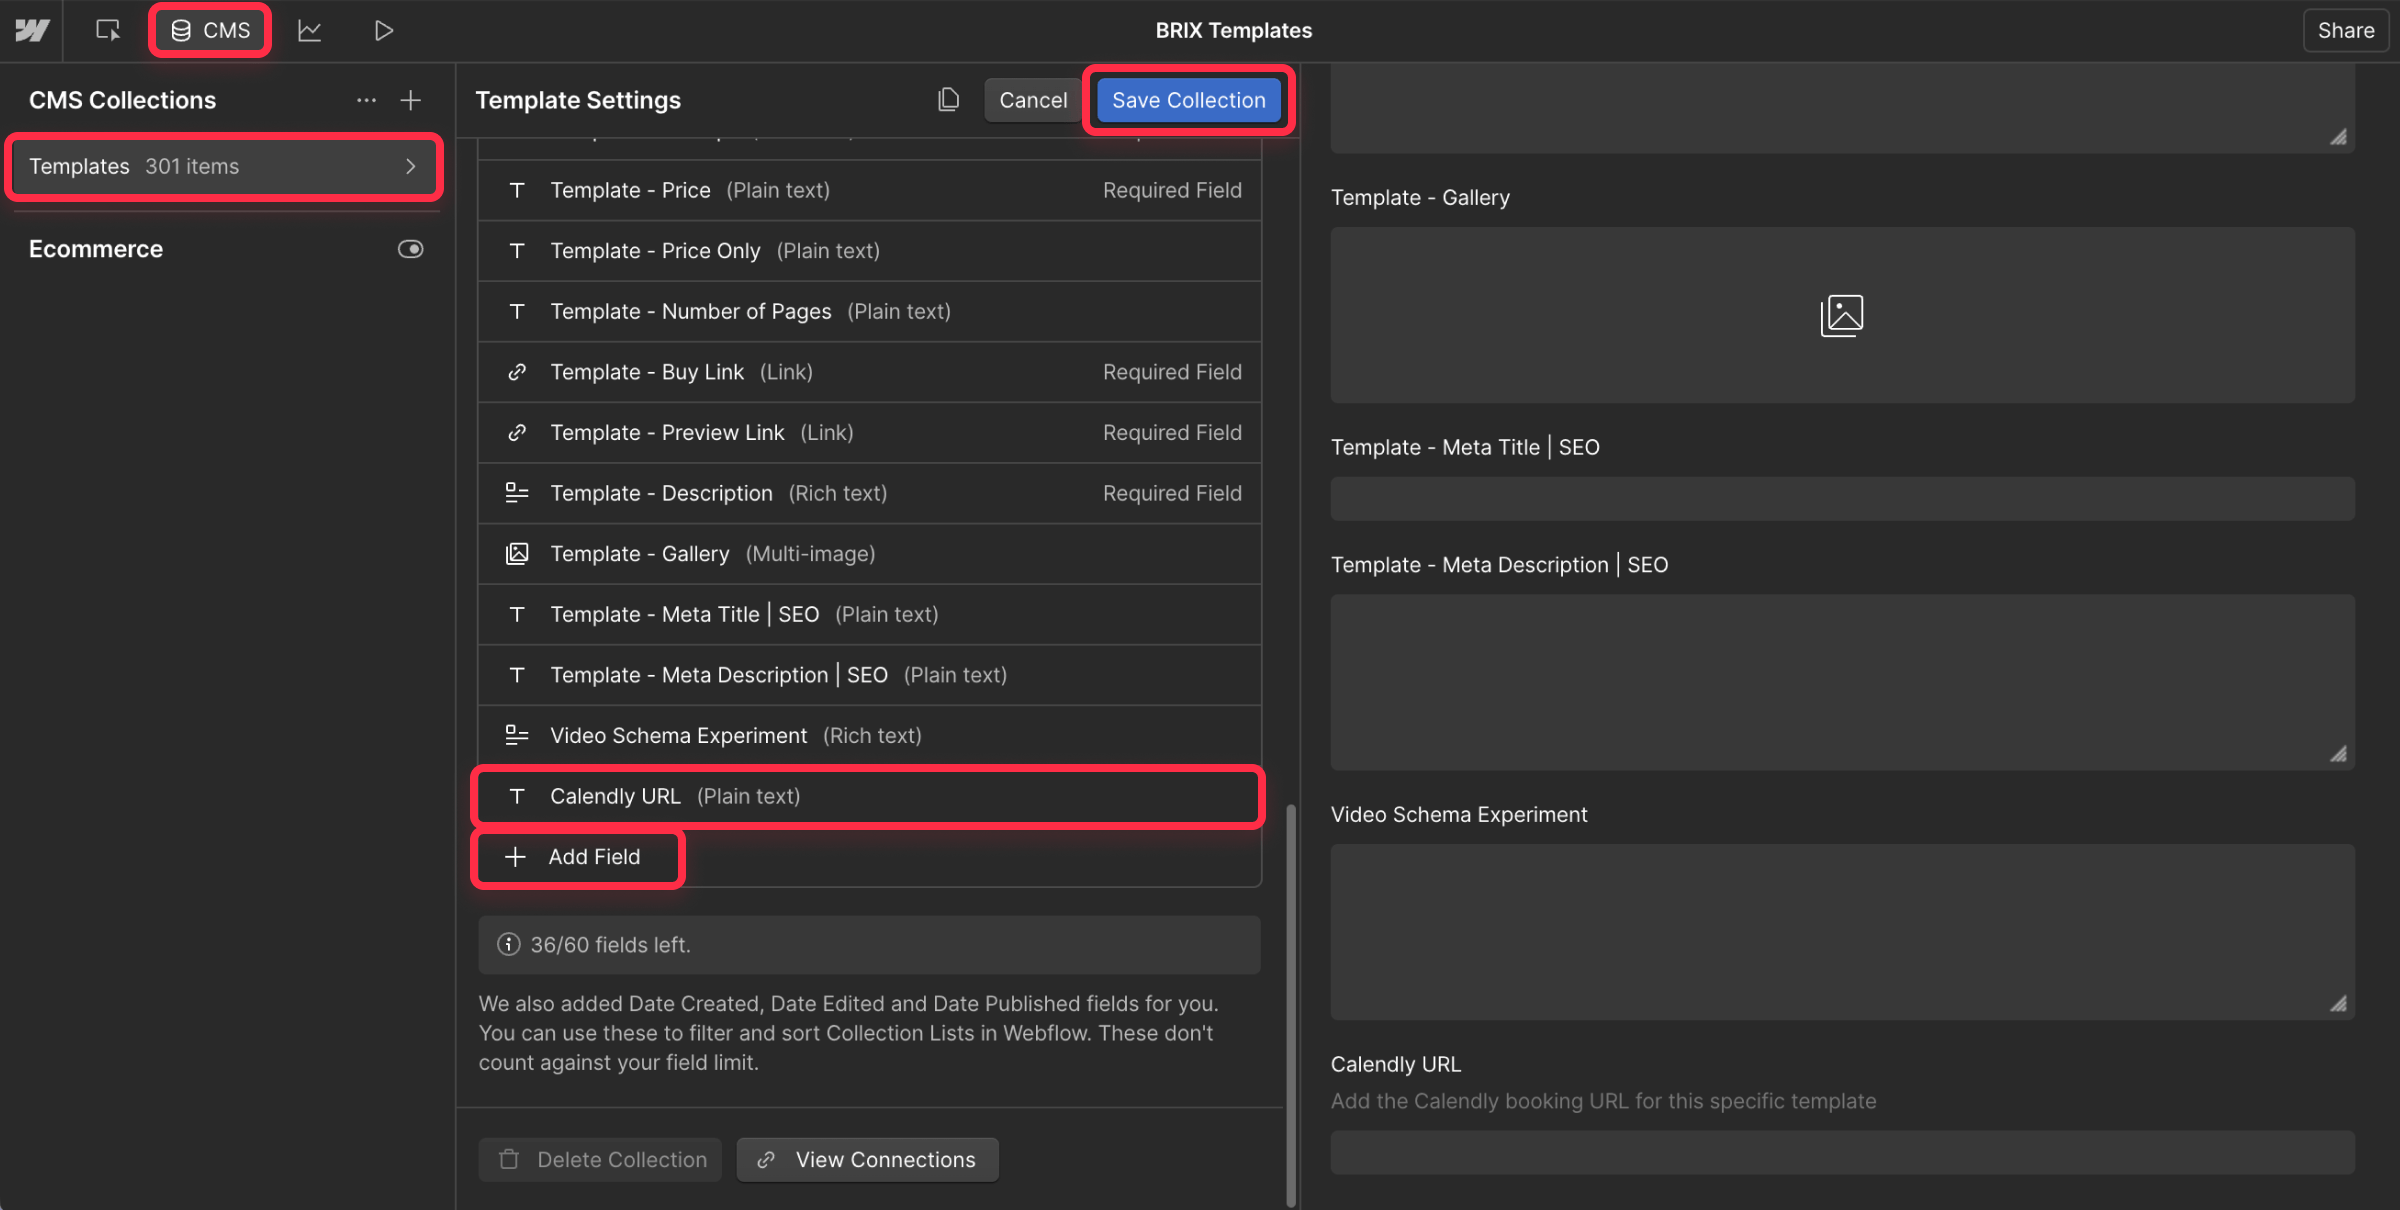2400x1210 pixels.
Task: Click the Template - Meta Description SEO textarea
Action: [x=1842, y=682]
